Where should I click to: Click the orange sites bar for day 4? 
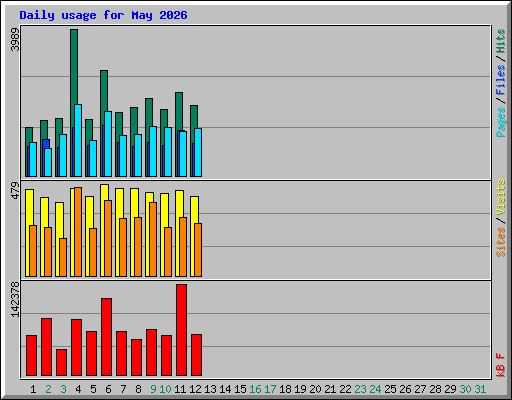click(x=78, y=232)
